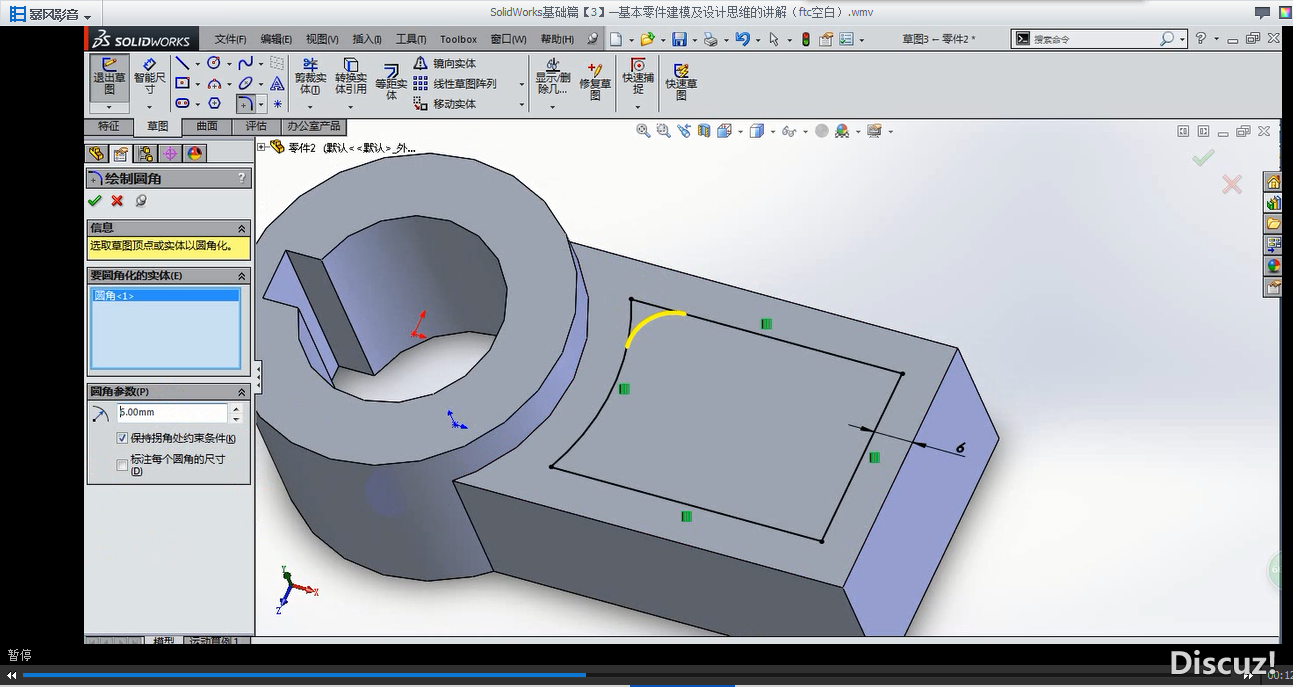This screenshot has width=1293, height=687.
Task: Click the Rapid Sketch (快速草图) tool
Action: click(681, 81)
